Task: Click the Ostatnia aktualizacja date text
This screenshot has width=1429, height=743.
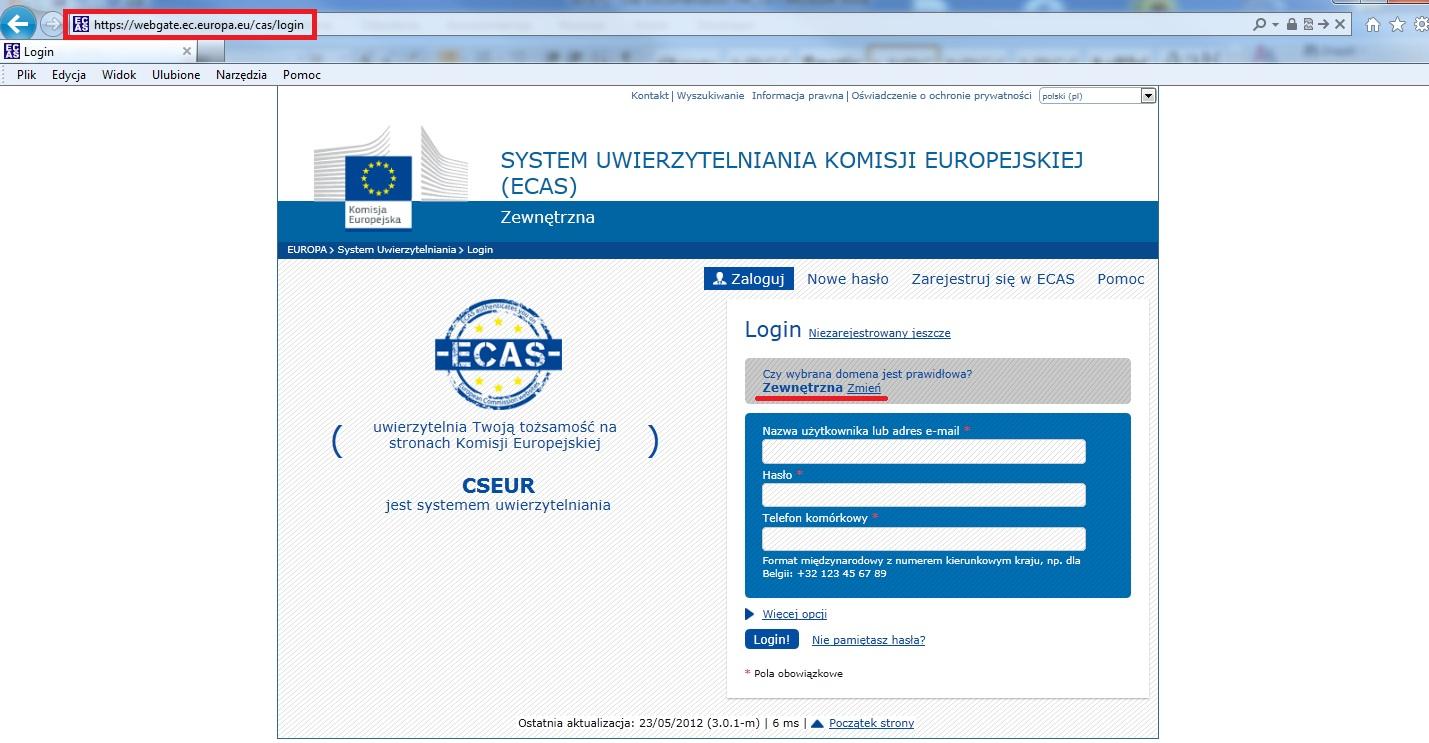Action: point(641,723)
